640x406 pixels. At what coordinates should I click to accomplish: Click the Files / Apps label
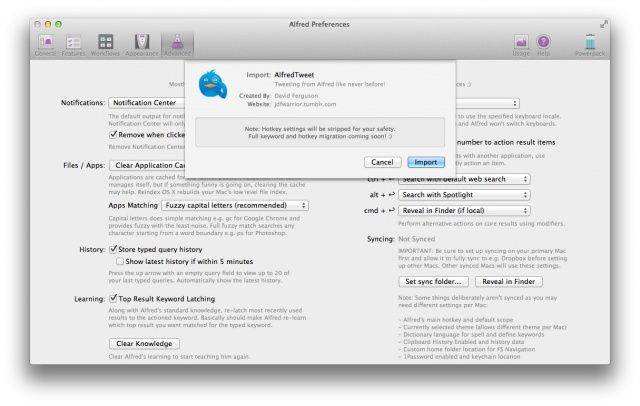click(84, 165)
